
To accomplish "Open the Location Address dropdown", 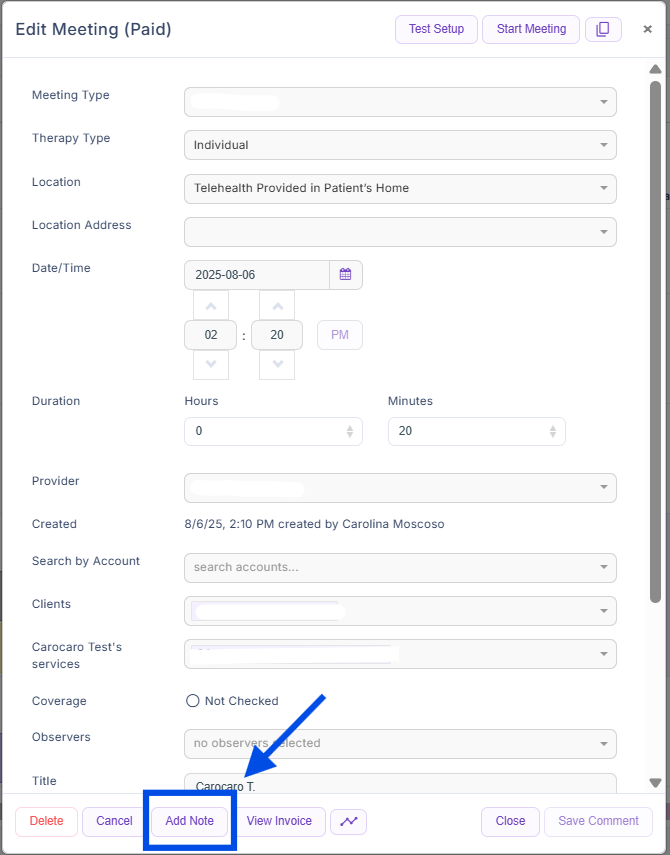I will (x=400, y=232).
